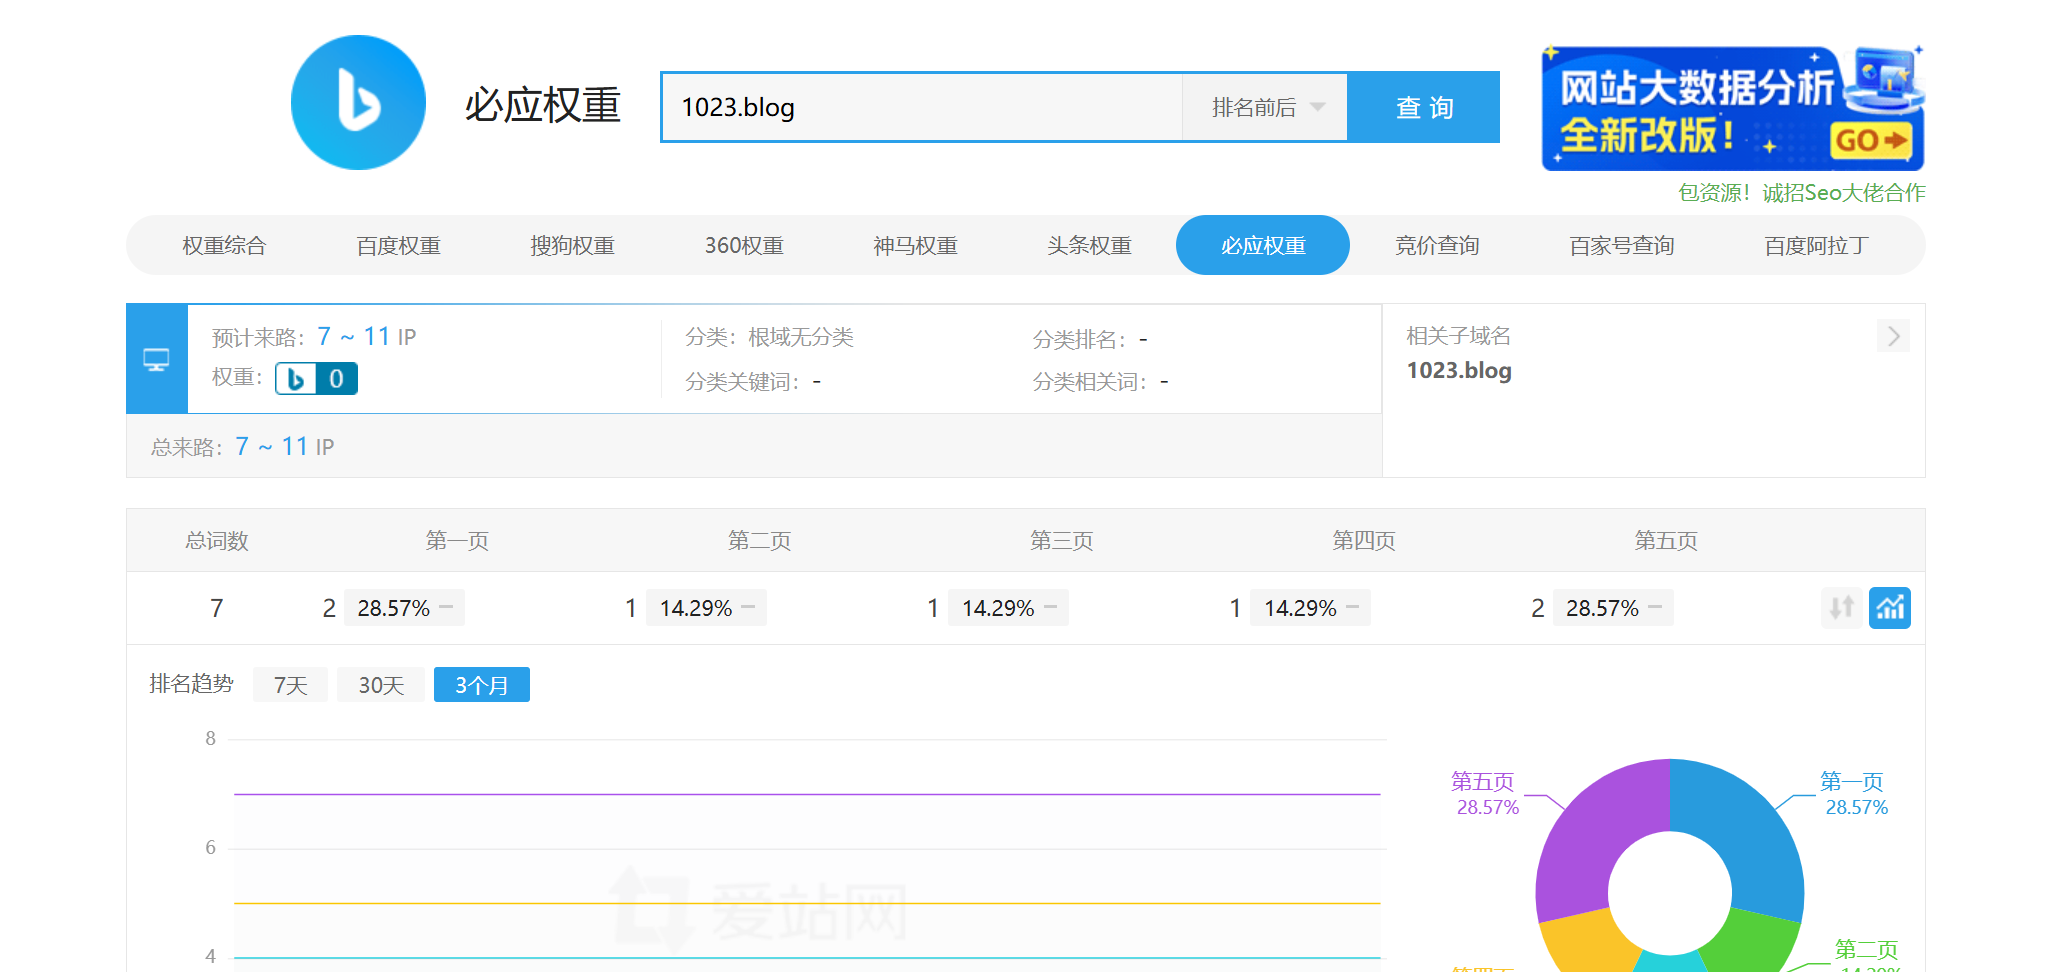The image size is (2060, 972).
Task: Select the 3个月 trend range
Action: [x=481, y=685]
